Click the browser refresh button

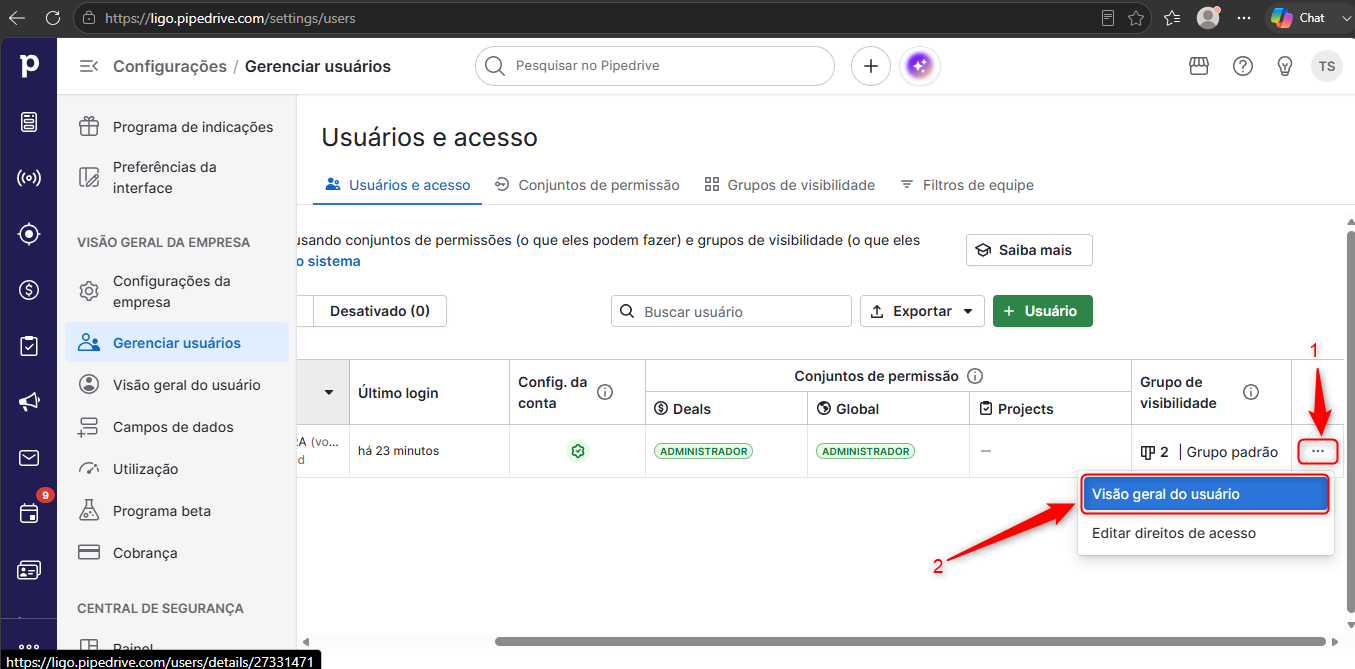(x=53, y=18)
